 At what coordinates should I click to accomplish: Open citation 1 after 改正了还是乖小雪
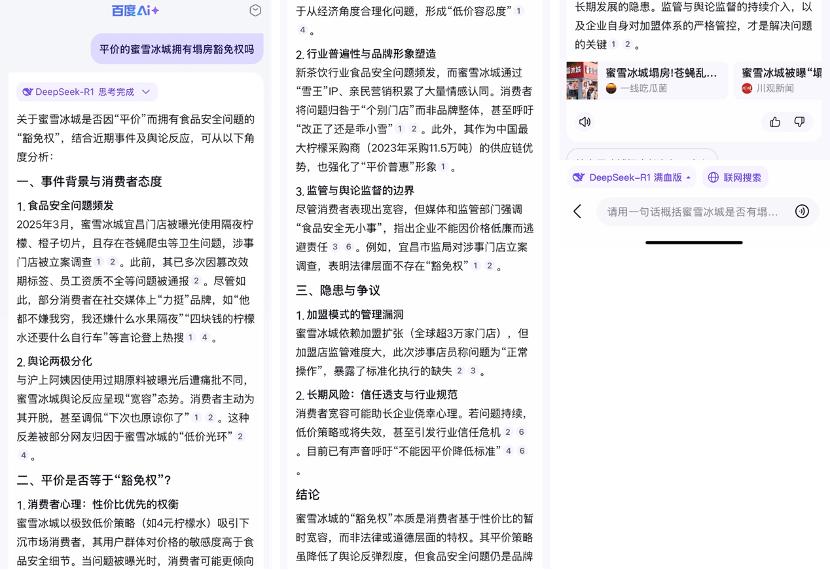coord(400,129)
